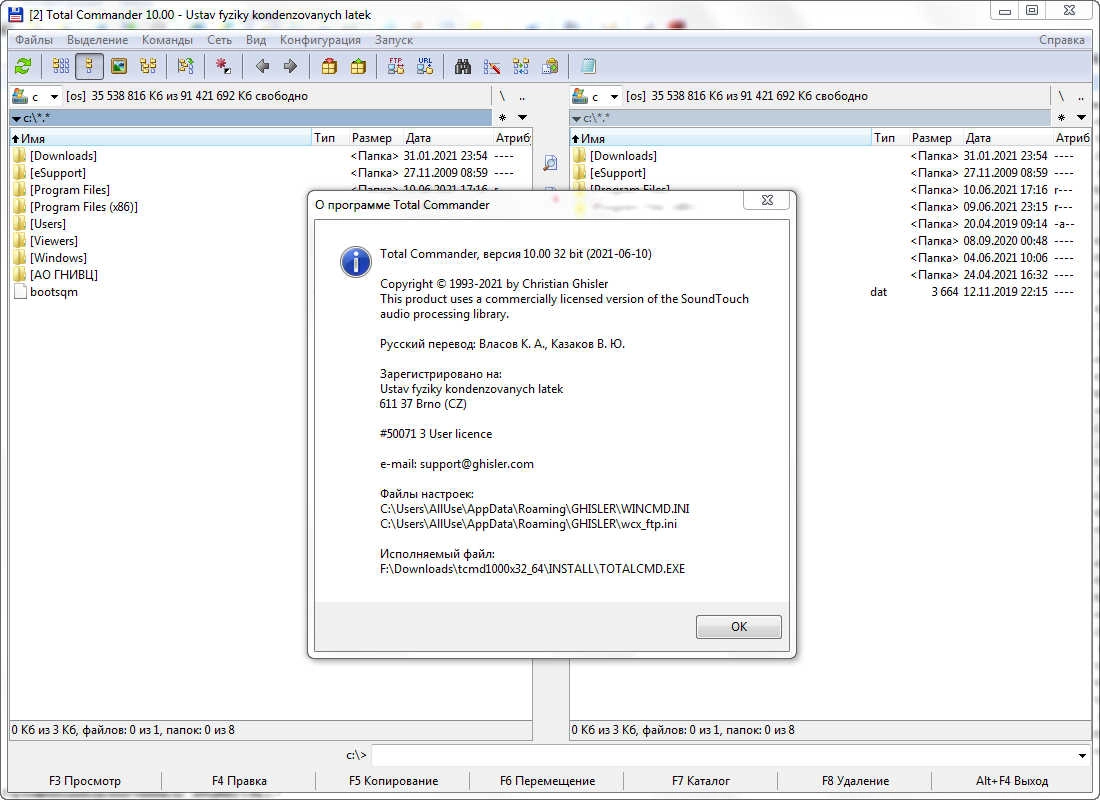Select [Viewers] folder in left panel
The height and width of the screenshot is (800, 1100).
pyautogui.click(x=53, y=241)
